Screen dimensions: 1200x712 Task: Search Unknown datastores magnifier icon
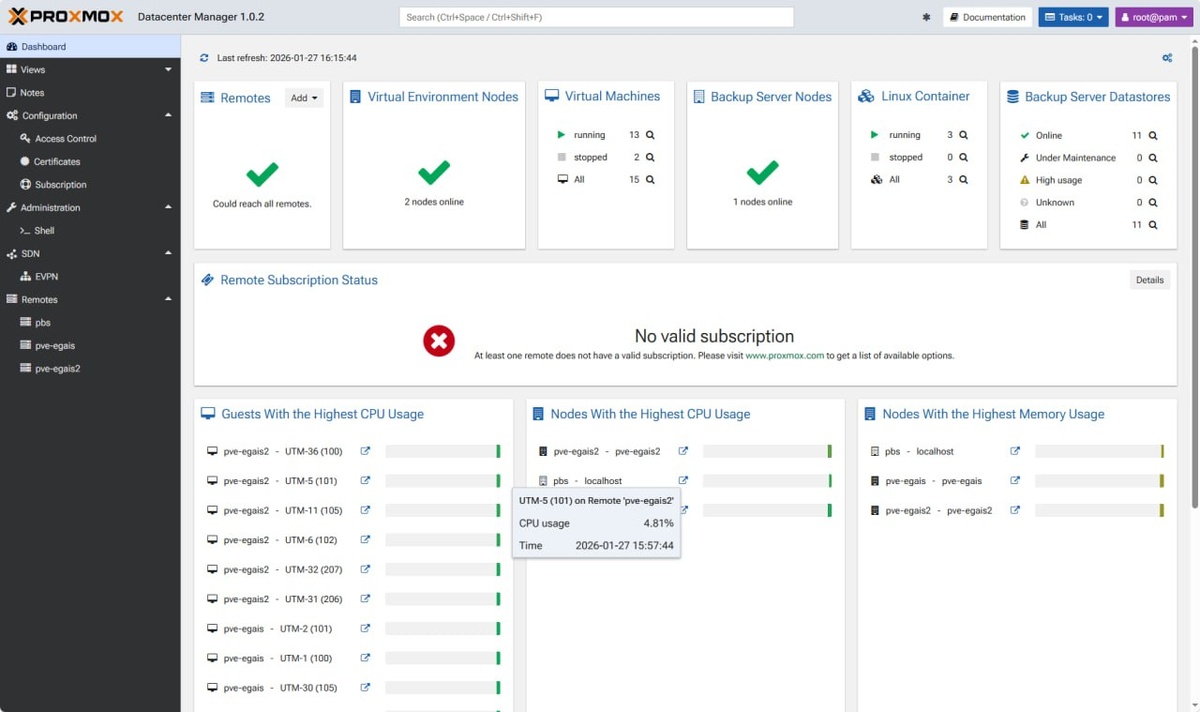(1153, 202)
